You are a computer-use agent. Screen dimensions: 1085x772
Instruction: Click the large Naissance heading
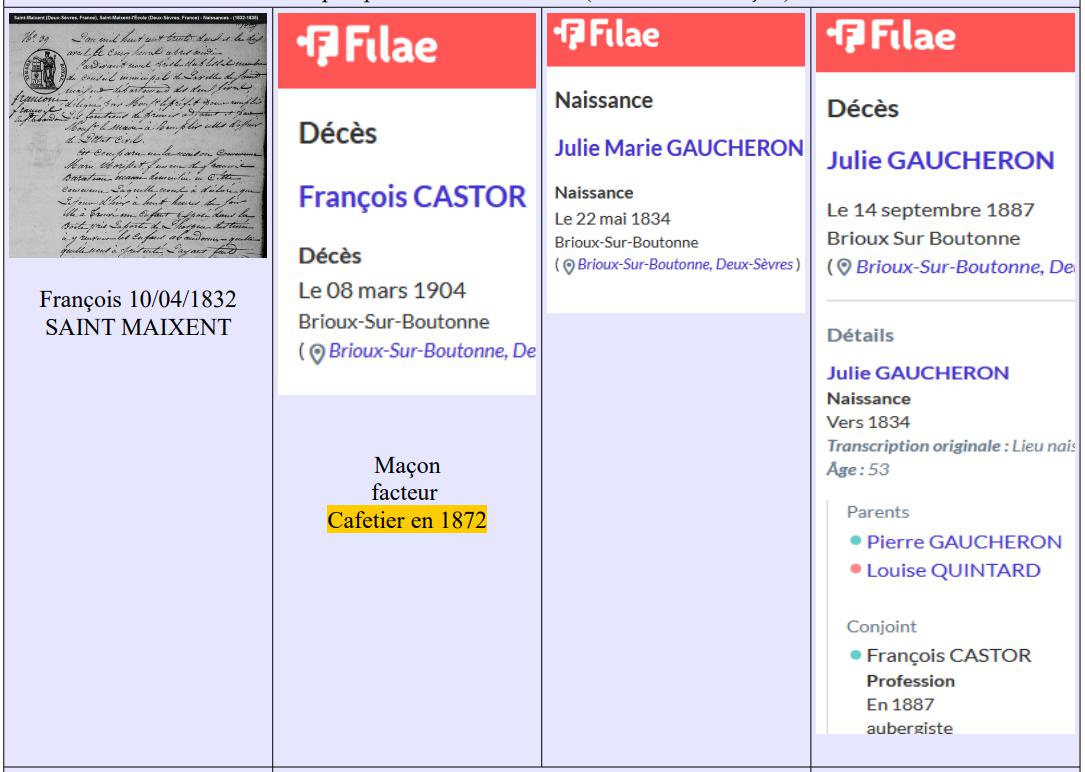coord(604,100)
